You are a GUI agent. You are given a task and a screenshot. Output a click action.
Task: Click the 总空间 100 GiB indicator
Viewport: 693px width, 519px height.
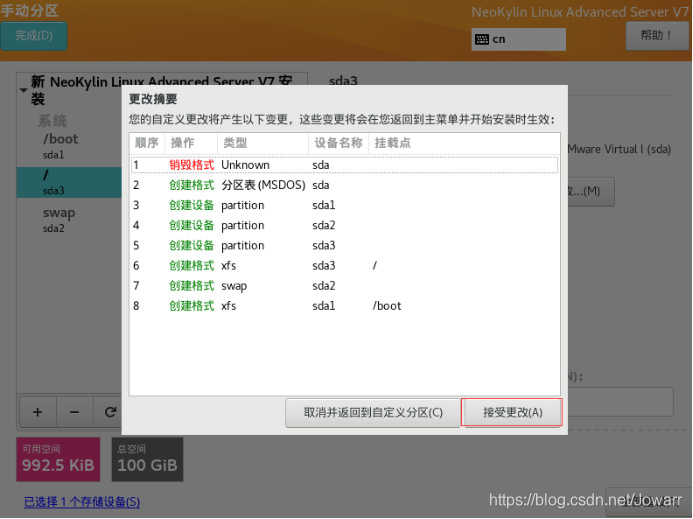(x=147, y=459)
